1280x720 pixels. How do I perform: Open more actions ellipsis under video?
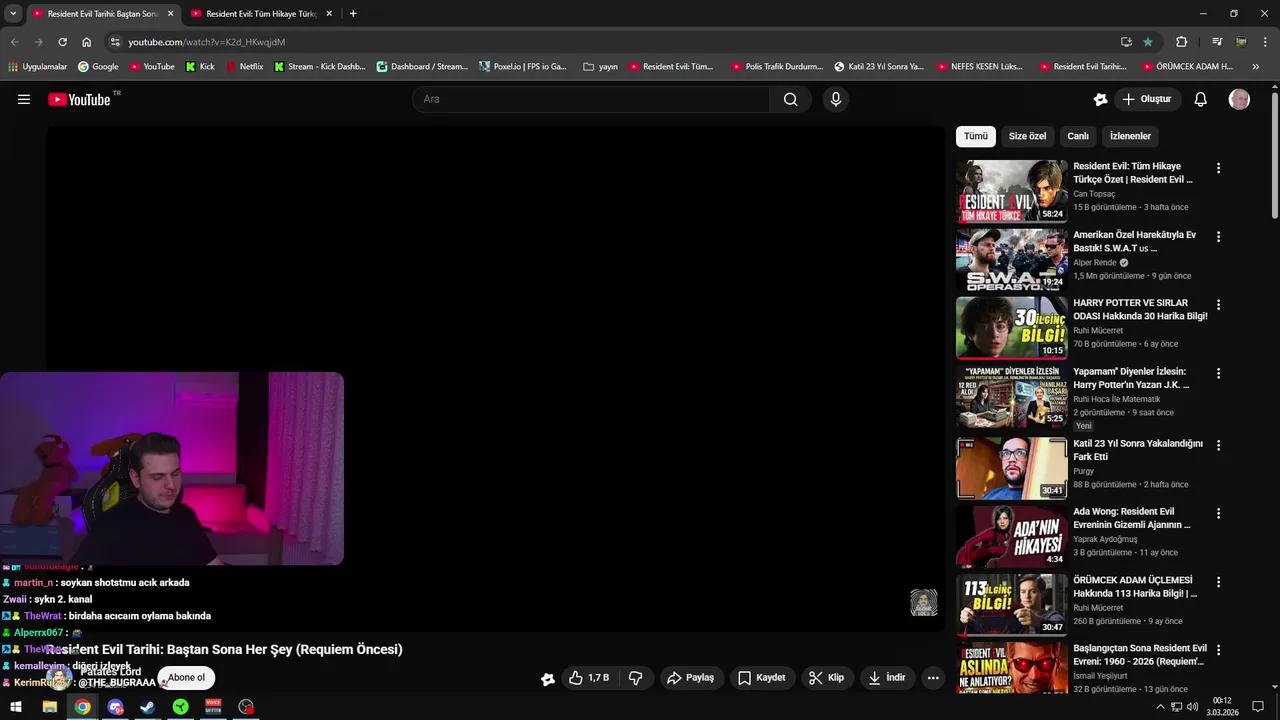tap(933, 678)
